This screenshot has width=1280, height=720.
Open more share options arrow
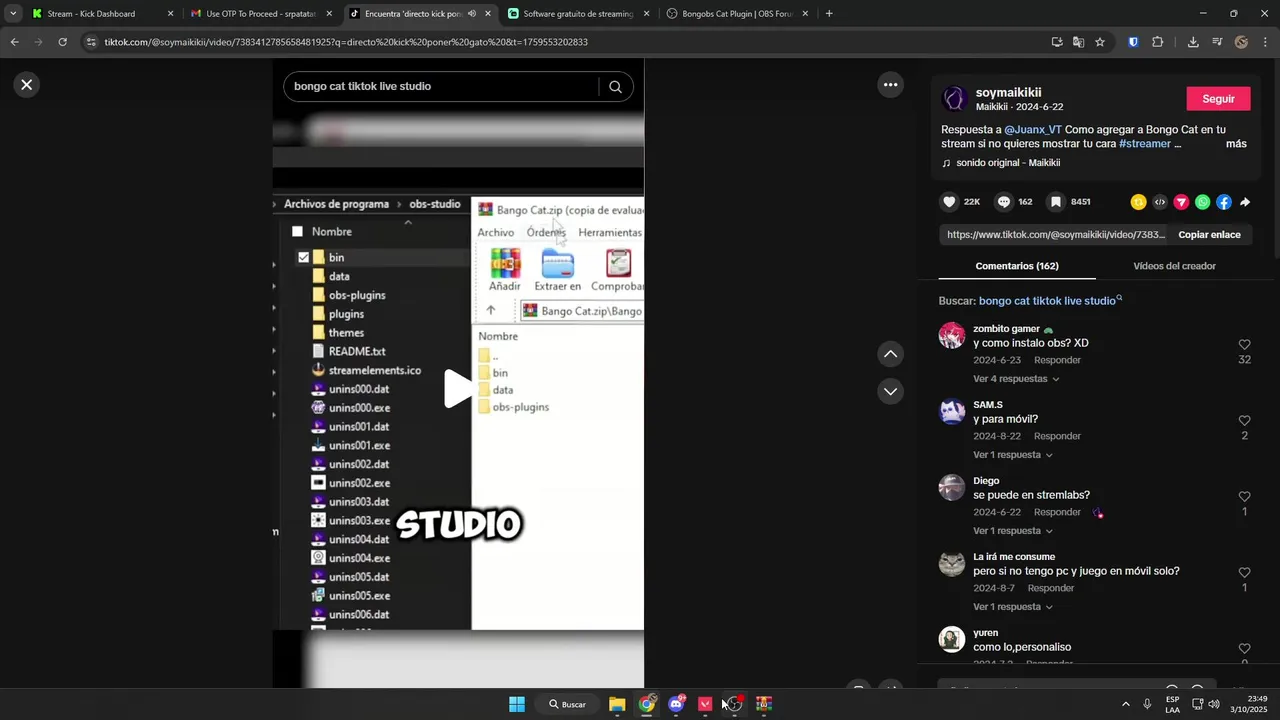point(1245,202)
